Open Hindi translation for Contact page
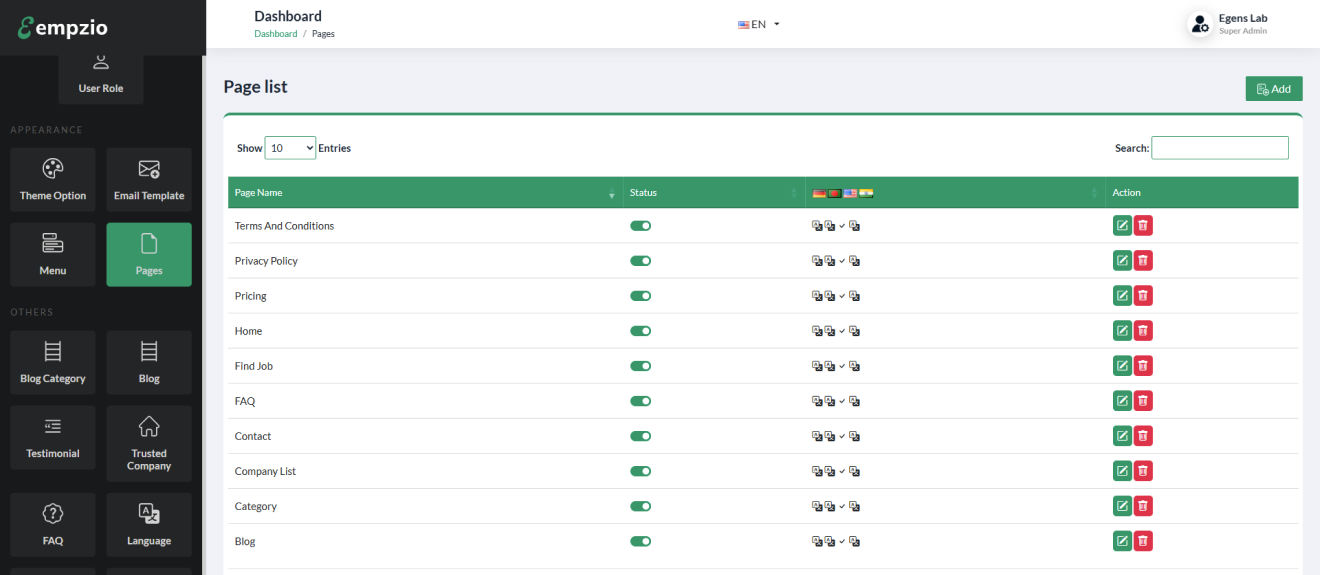Image resolution: width=1320 pixels, height=575 pixels. click(855, 436)
